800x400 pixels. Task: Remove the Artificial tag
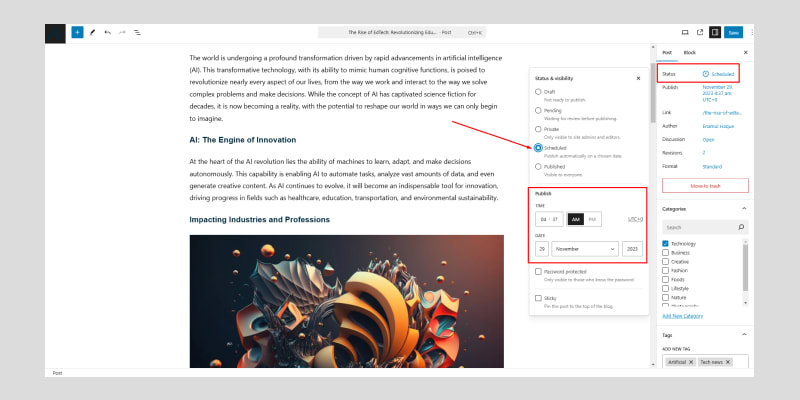pos(691,362)
